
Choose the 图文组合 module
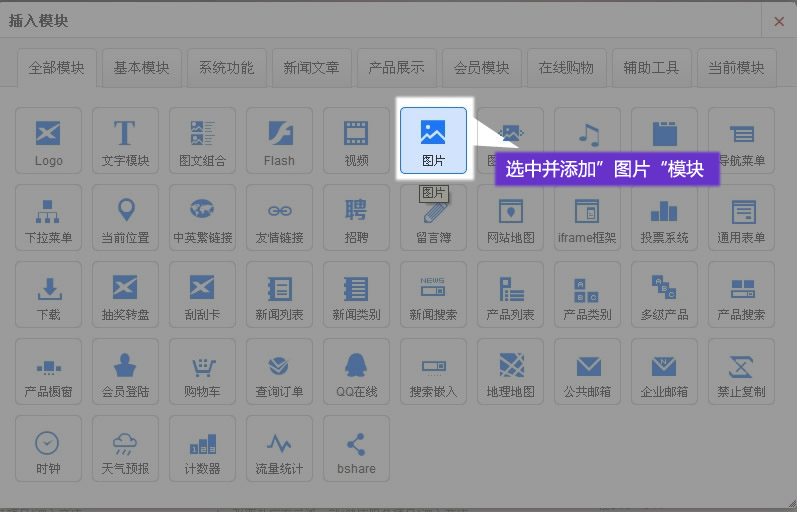202,140
